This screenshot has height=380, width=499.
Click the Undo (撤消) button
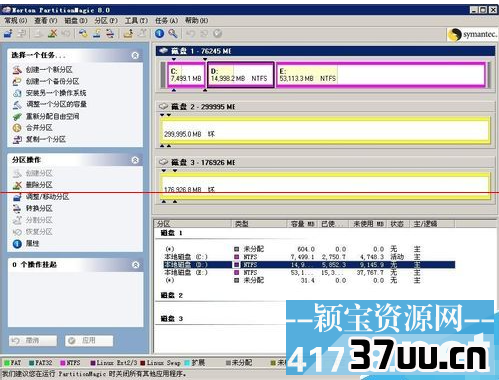33,340
